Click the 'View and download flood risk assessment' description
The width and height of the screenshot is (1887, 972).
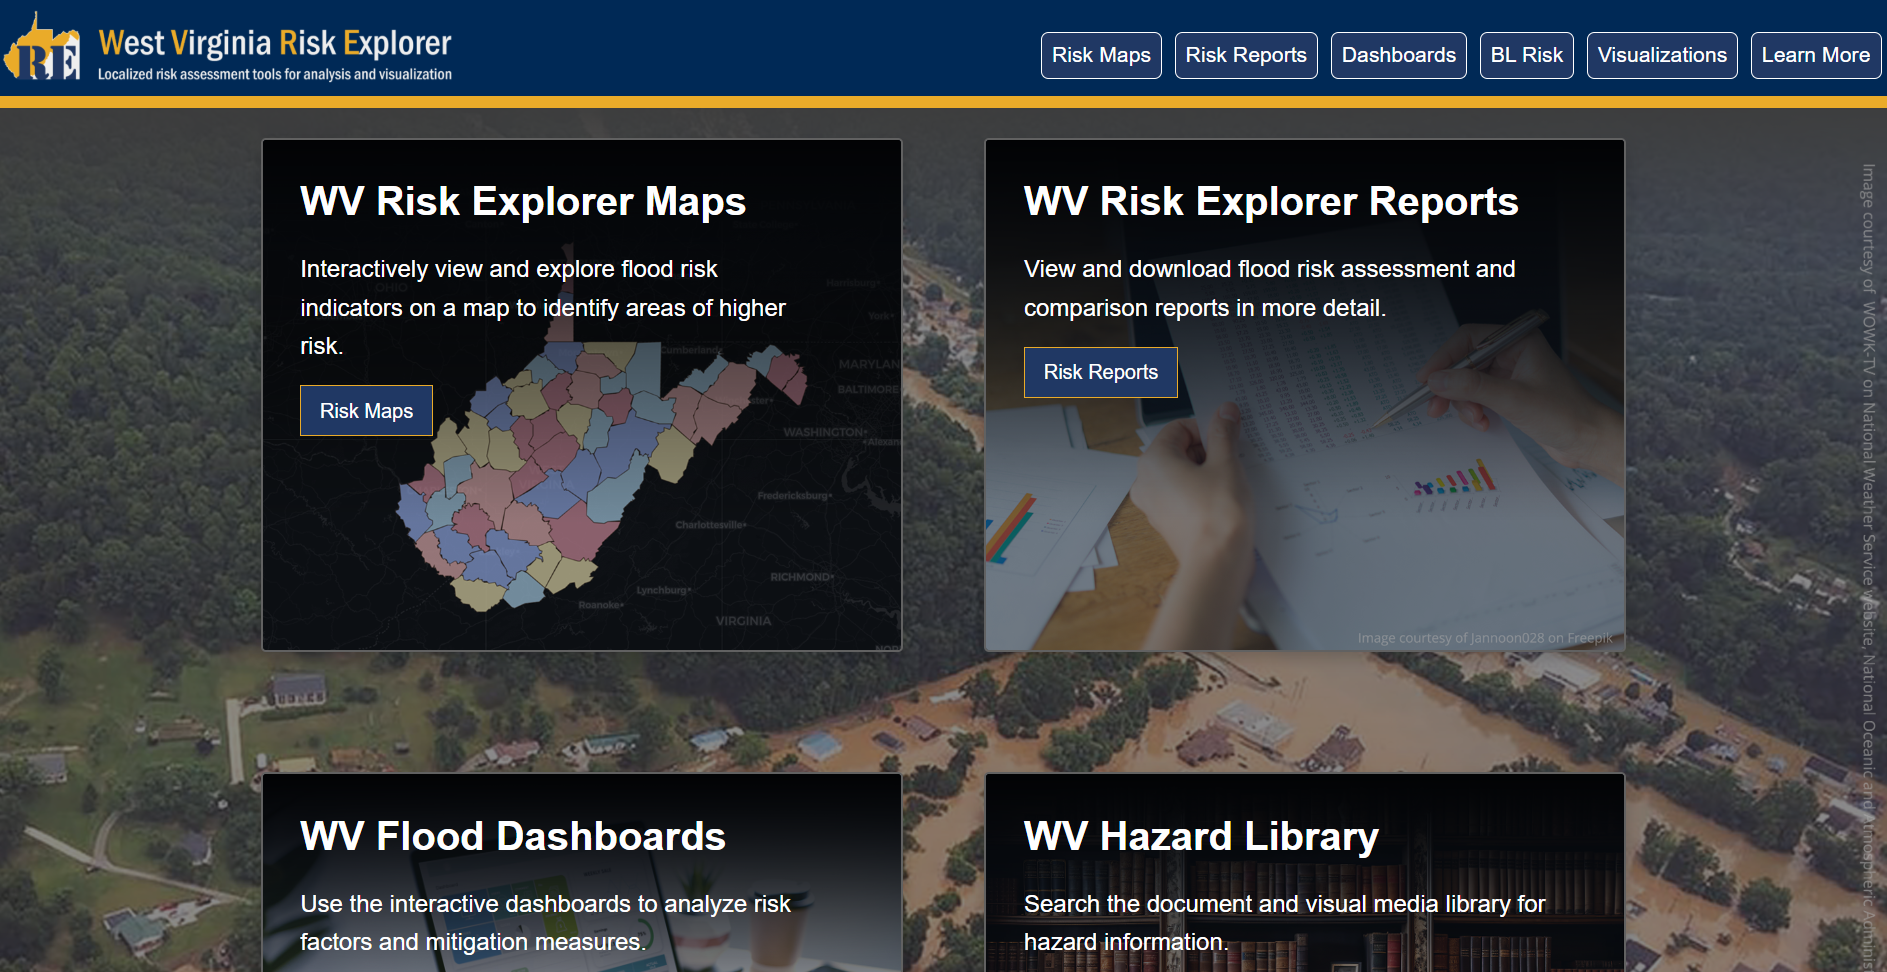click(1270, 288)
